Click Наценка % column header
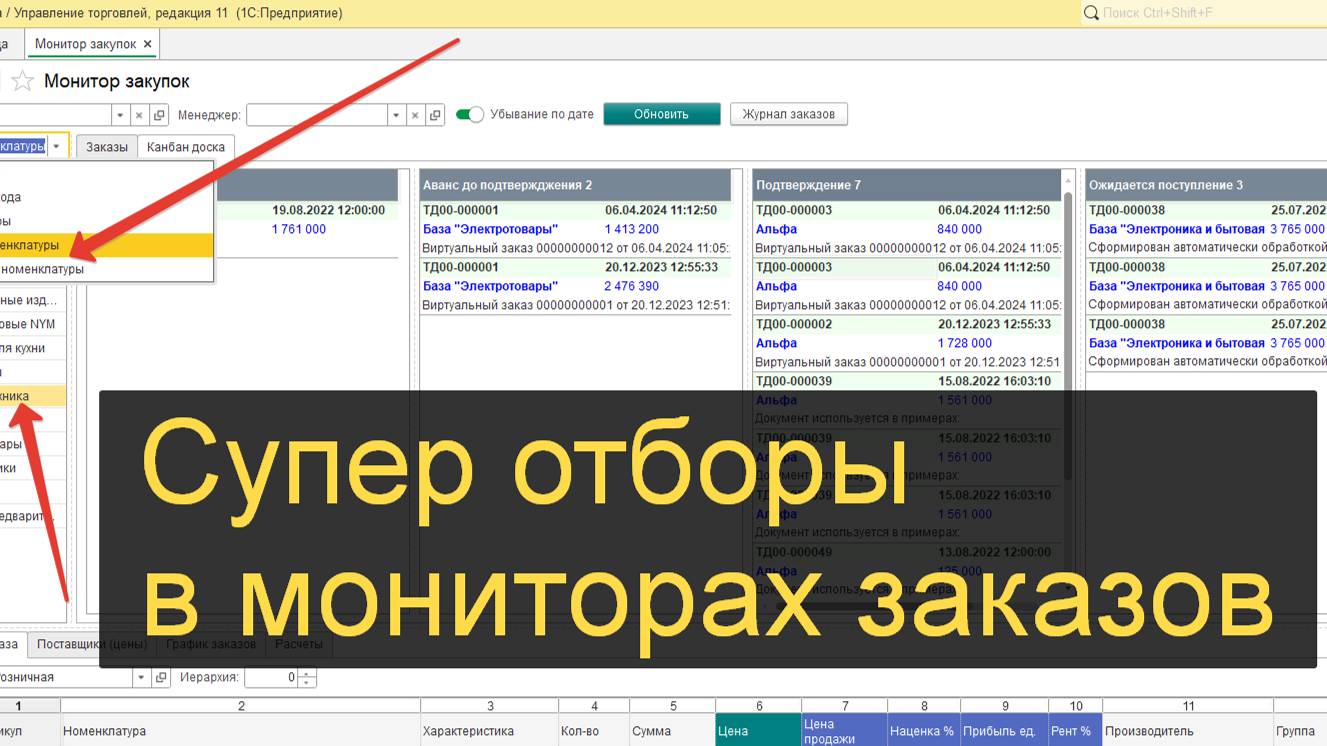 click(923, 731)
